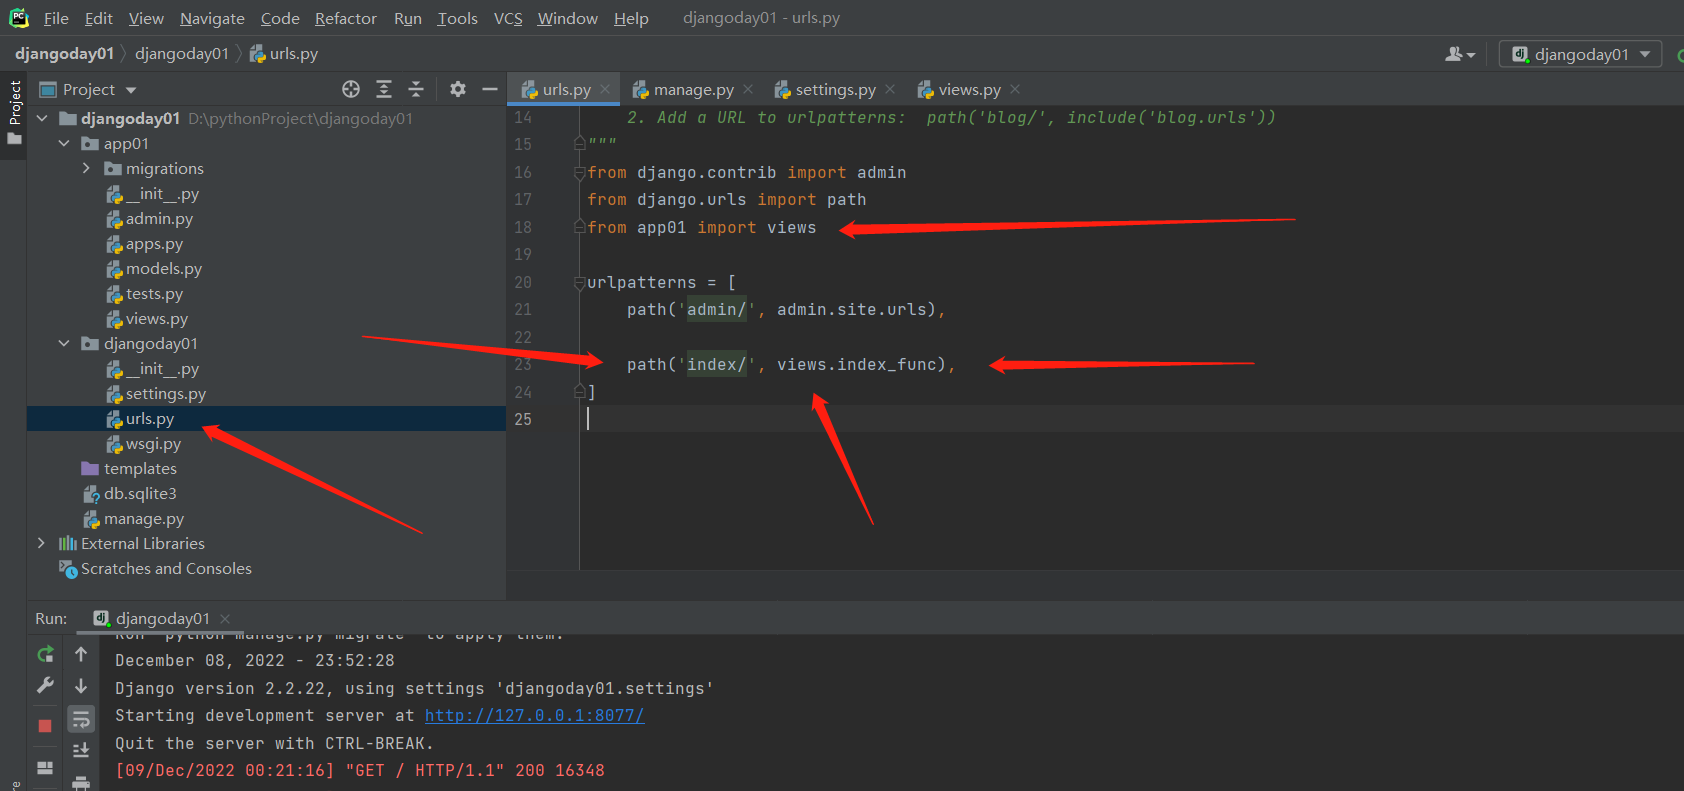This screenshot has height=791, width=1684.
Task: Open the VCS menu
Action: tap(508, 18)
